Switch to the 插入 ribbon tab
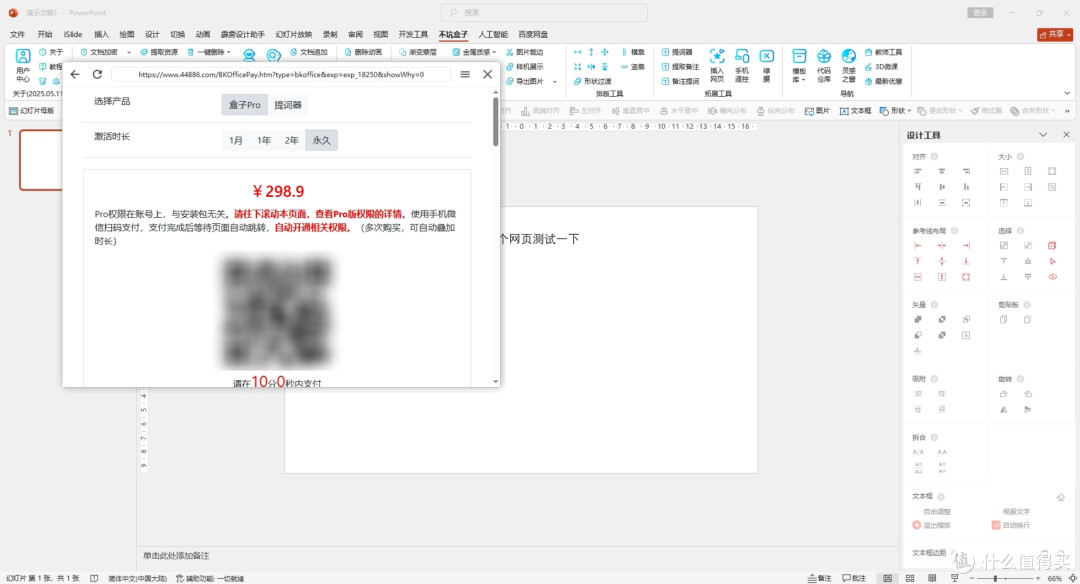Image resolution: width=1080 pixels, height=584 pixels. [101, 34]
